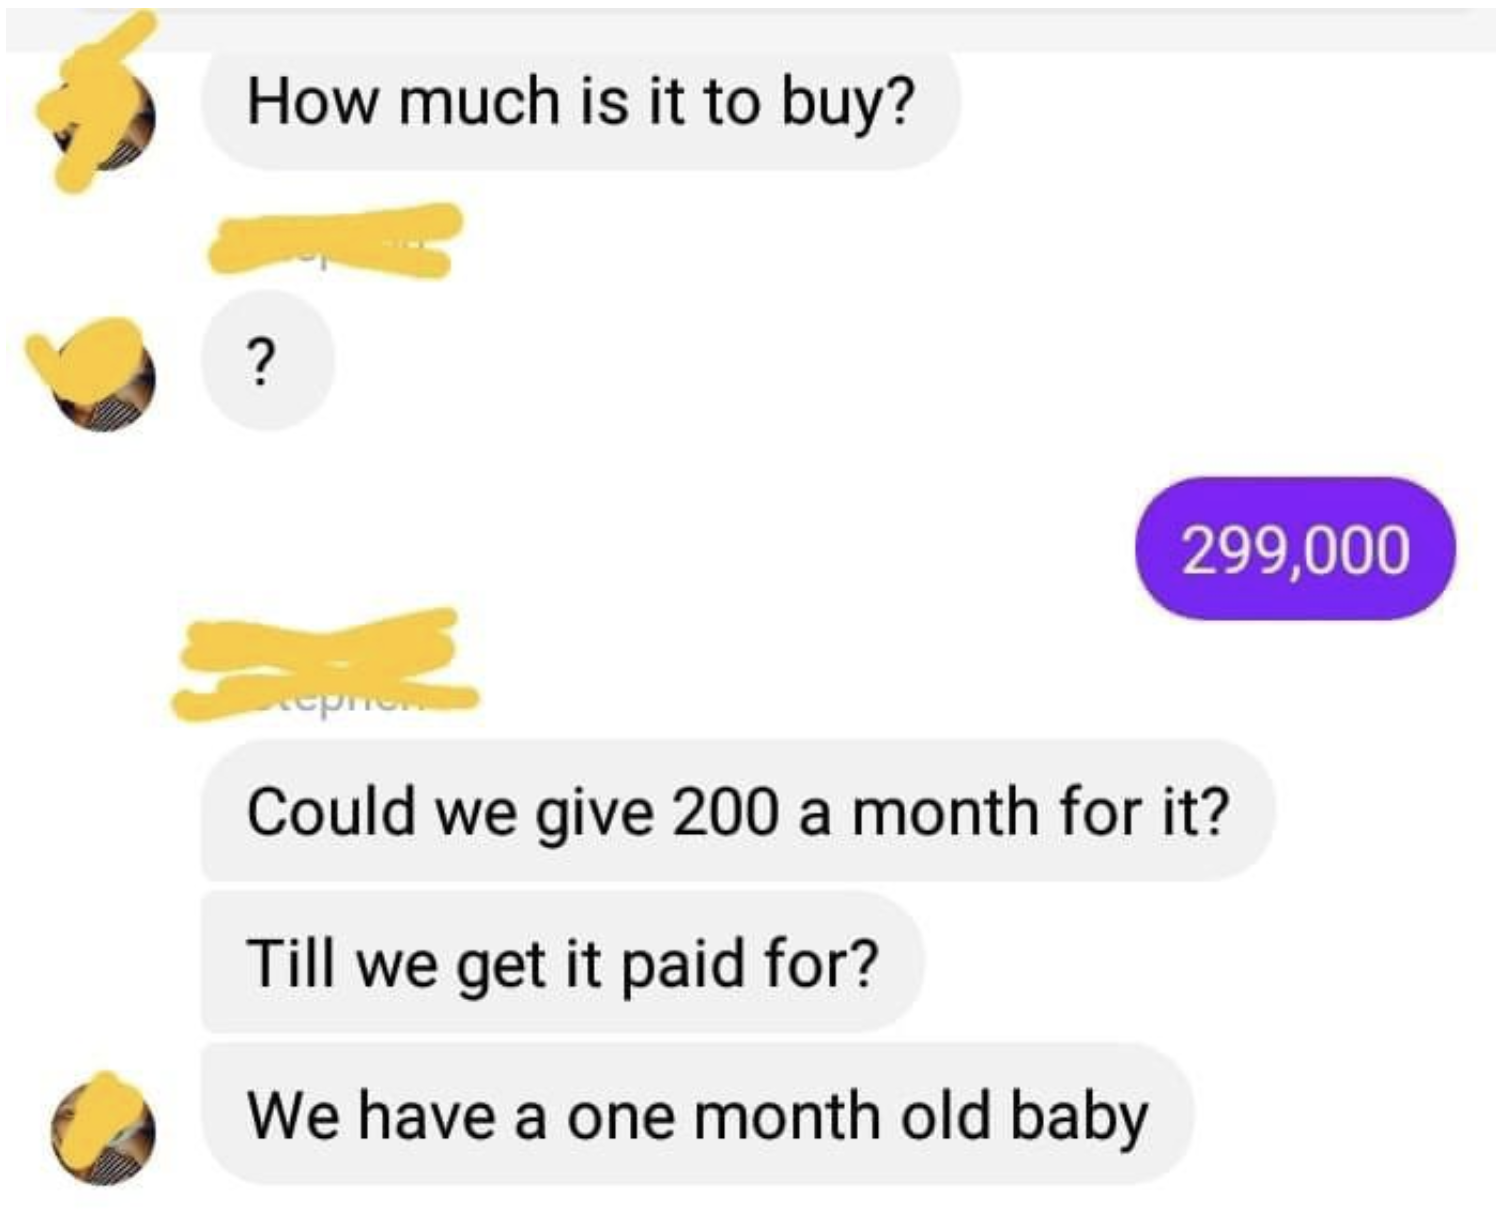Tap the "?" message bubble

tap(267, 360)
